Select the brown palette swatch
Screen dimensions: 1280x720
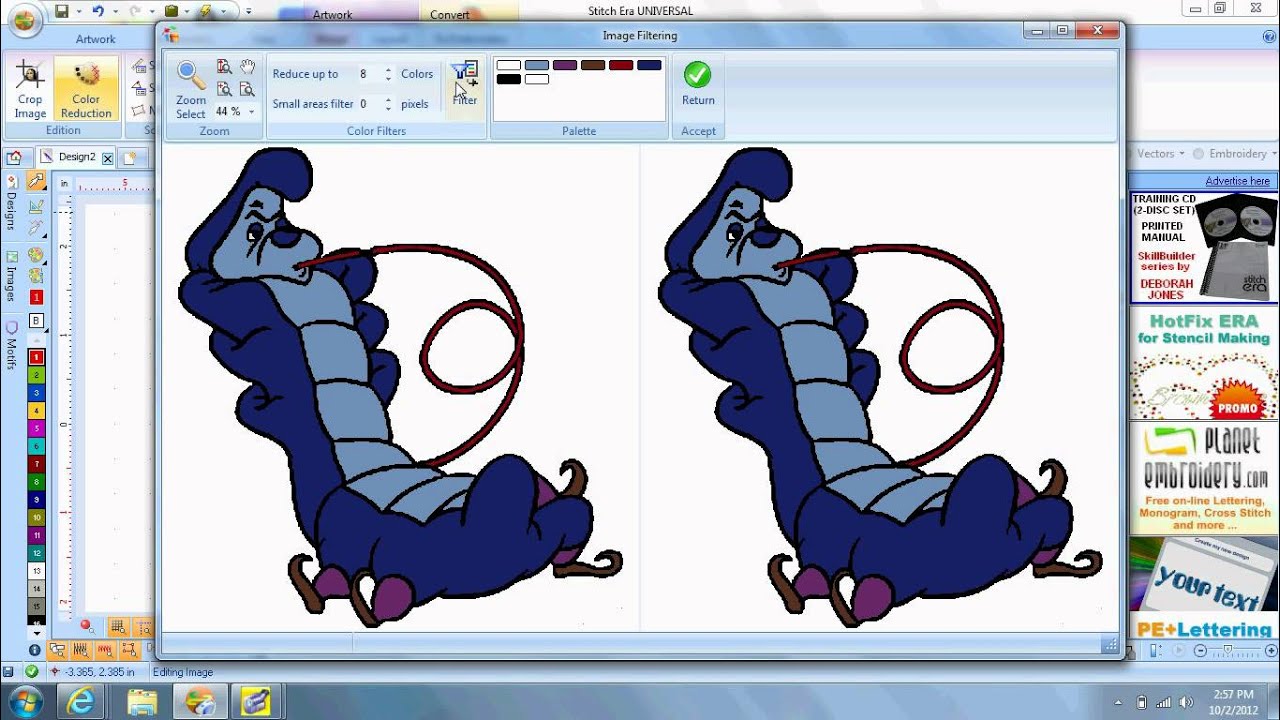point(593,65)
